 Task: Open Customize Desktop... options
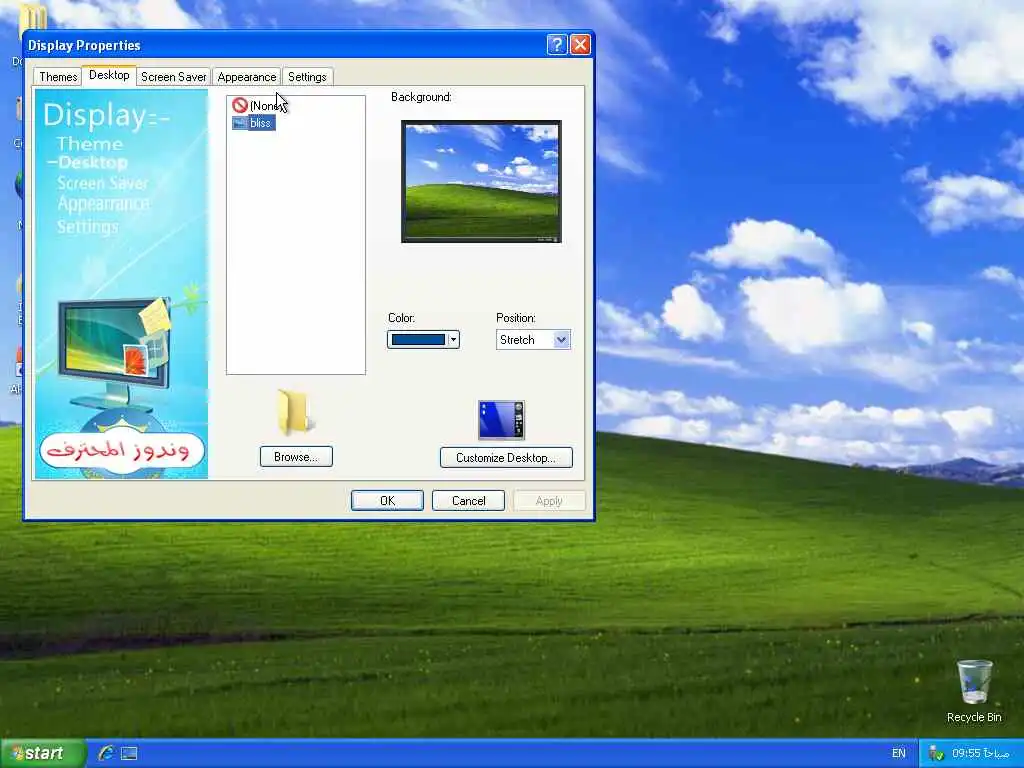point(506,457)
